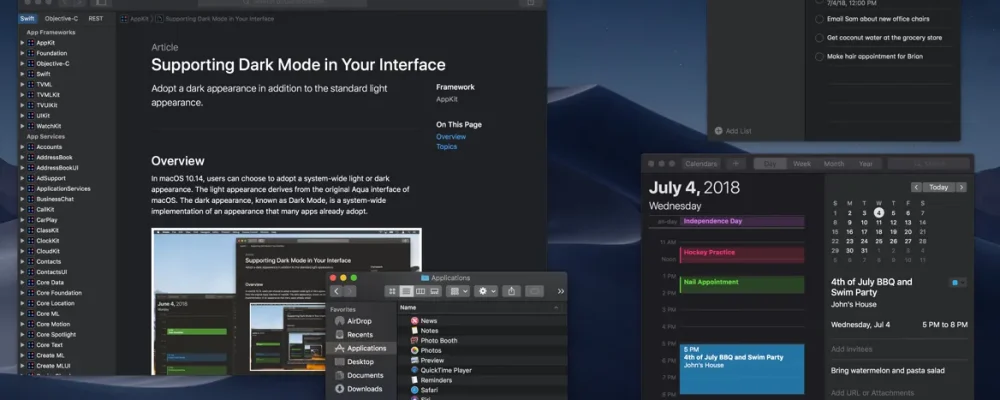The height and width of the screenshot is (400, 1000).
Task: Switch Calendar to Week view
Action: 802,164
